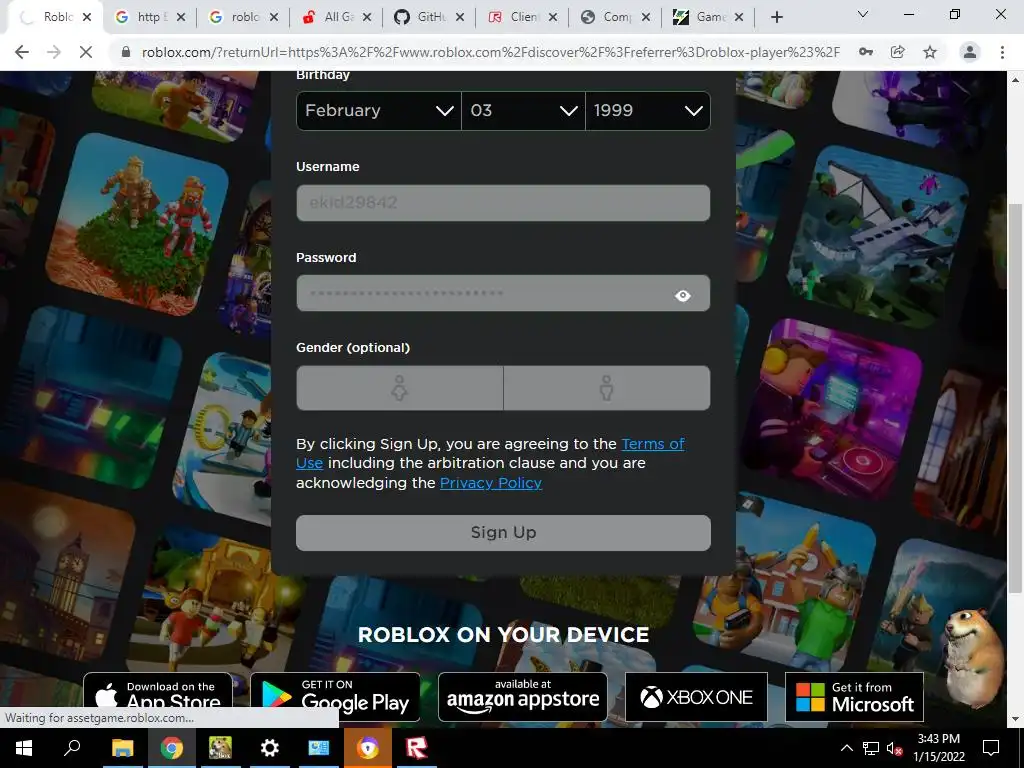Click the address bar URL
1024x768 pixels.
[490, 52]
